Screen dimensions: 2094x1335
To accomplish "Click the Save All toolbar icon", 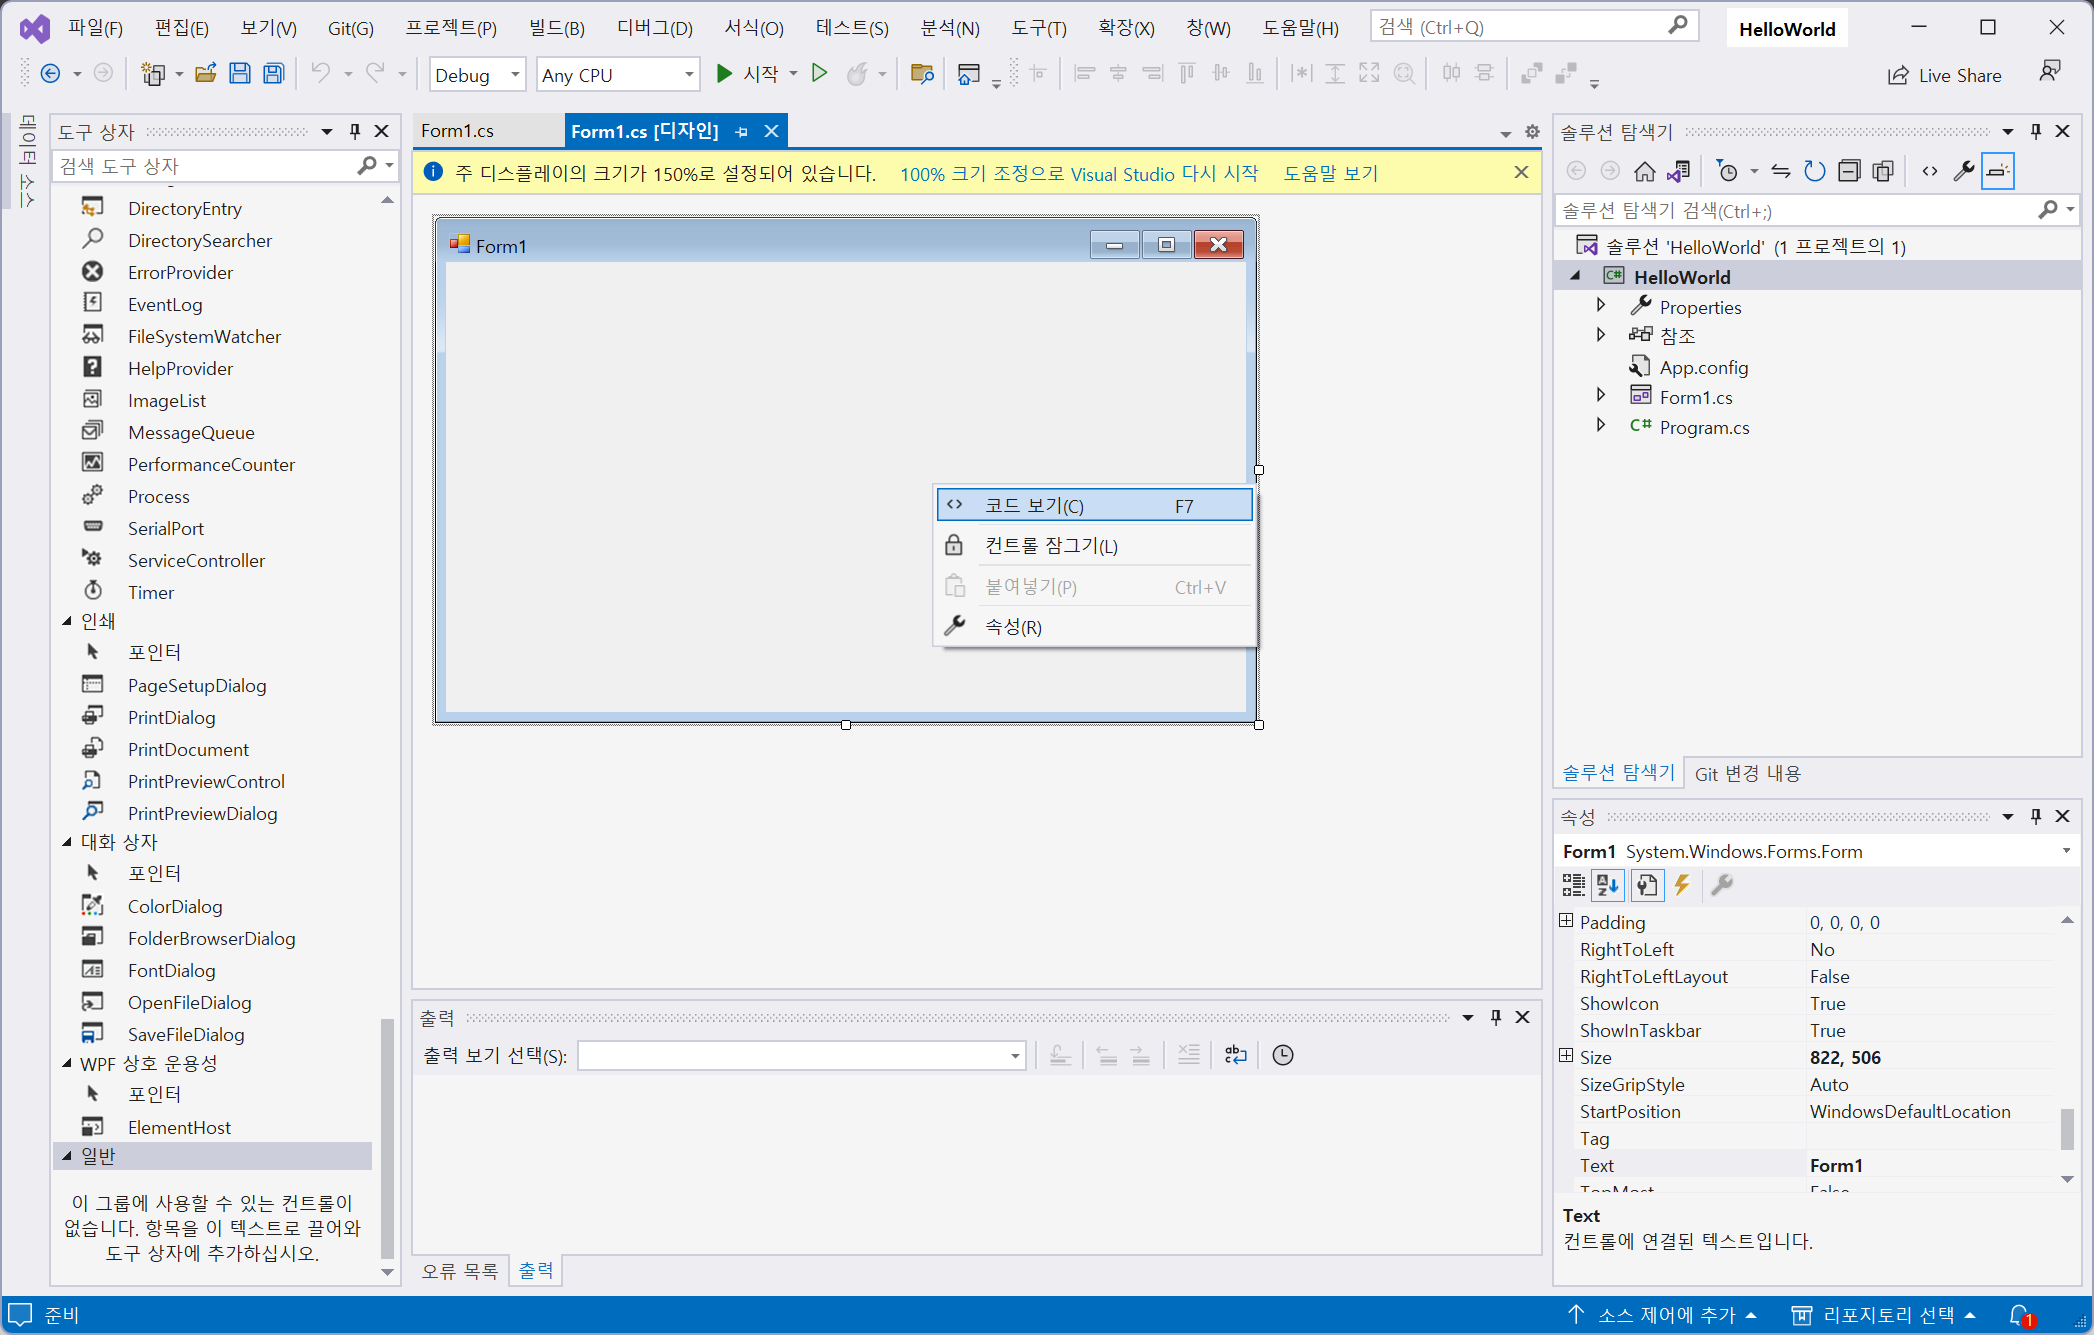I will pyautogui.click(x=273, y=73).
